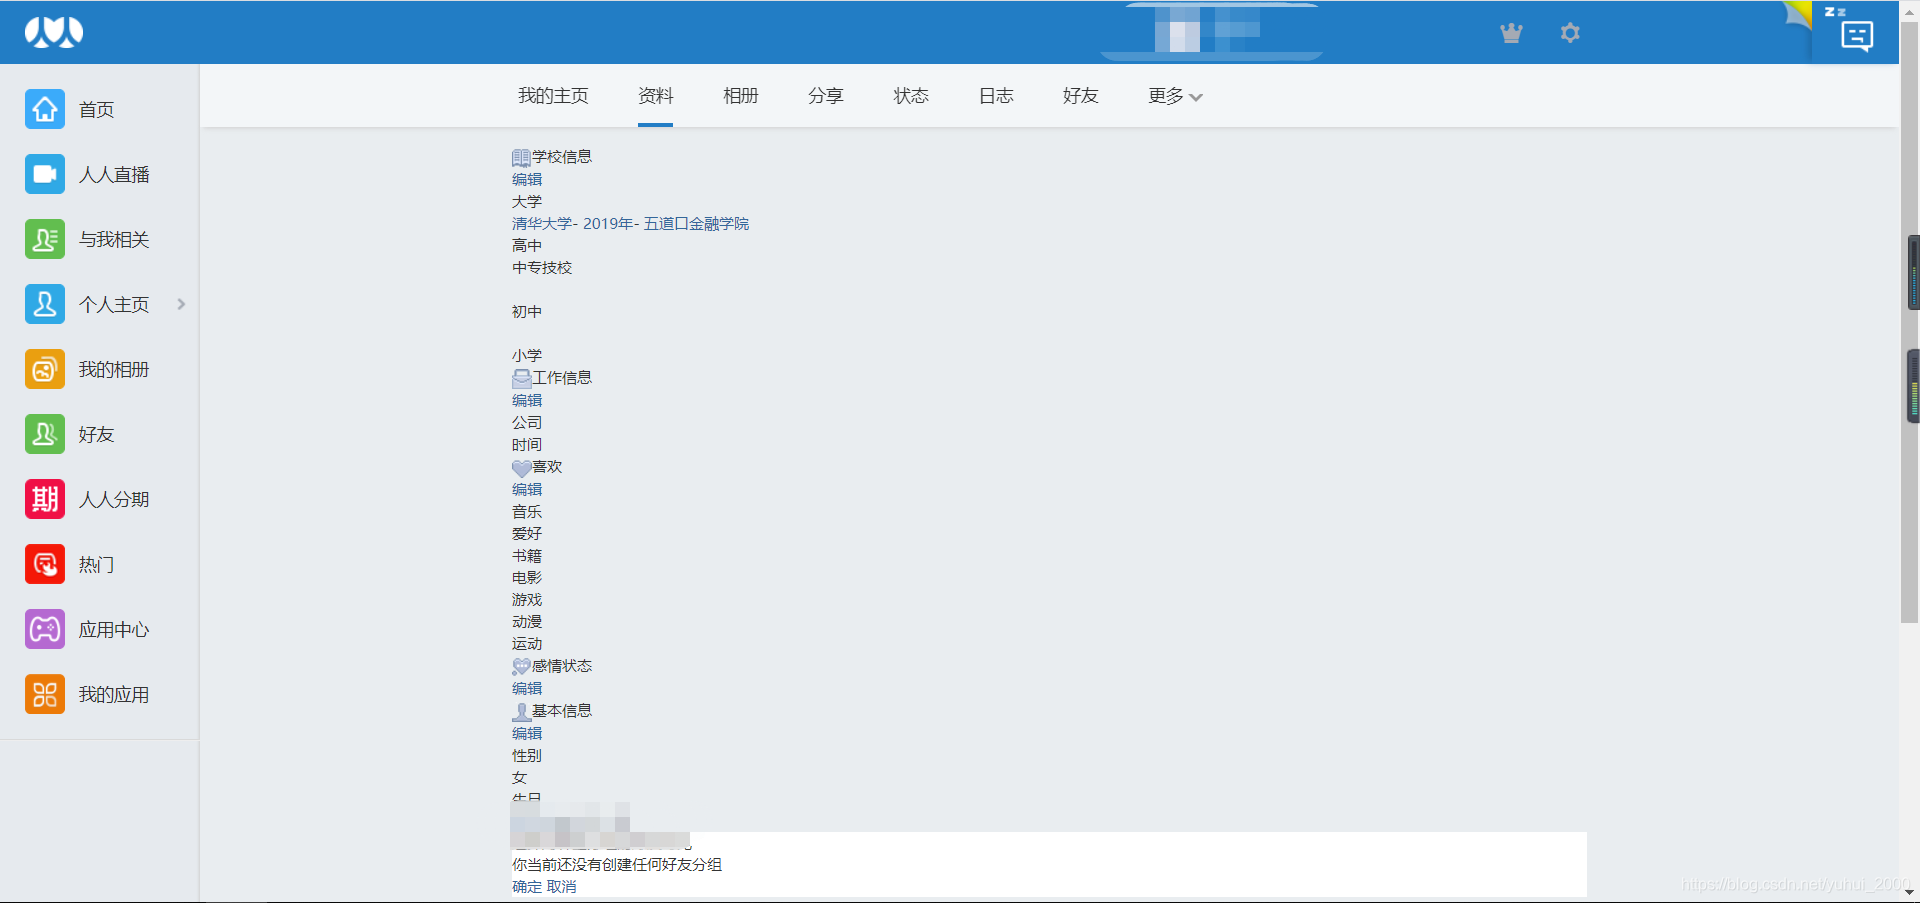Click the 人人直播 sidebar label
The image size is (1920, 903).
tap(114, 175)
